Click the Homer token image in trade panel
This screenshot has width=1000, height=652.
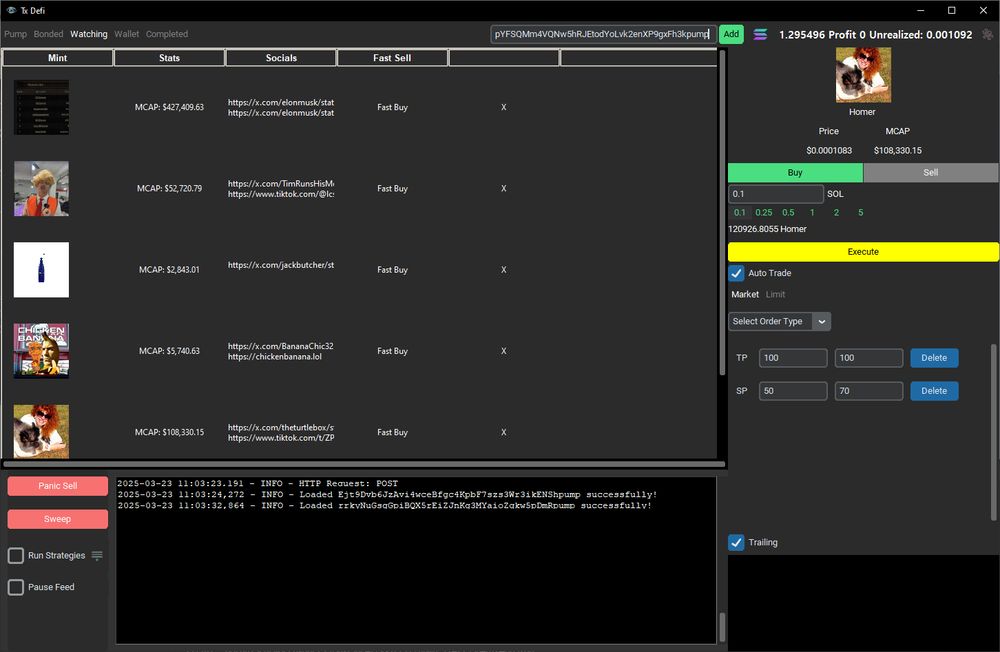click(x=864, y=75)
